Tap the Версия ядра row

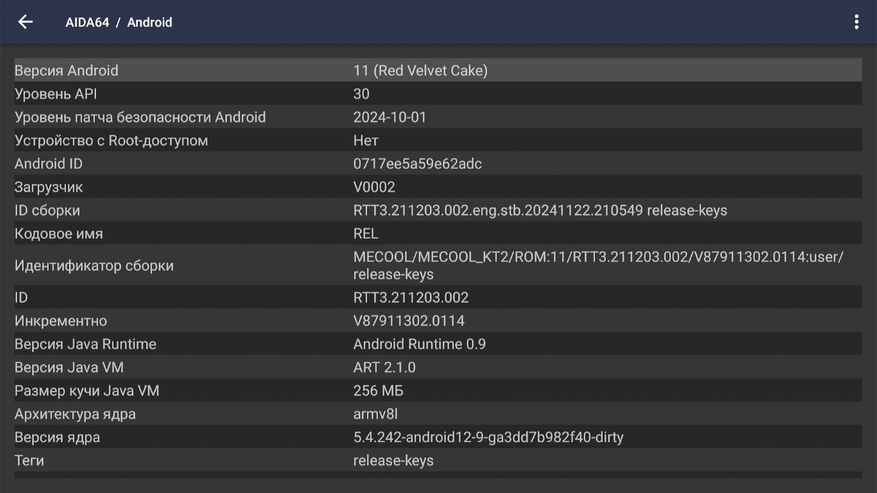point(437,437)
